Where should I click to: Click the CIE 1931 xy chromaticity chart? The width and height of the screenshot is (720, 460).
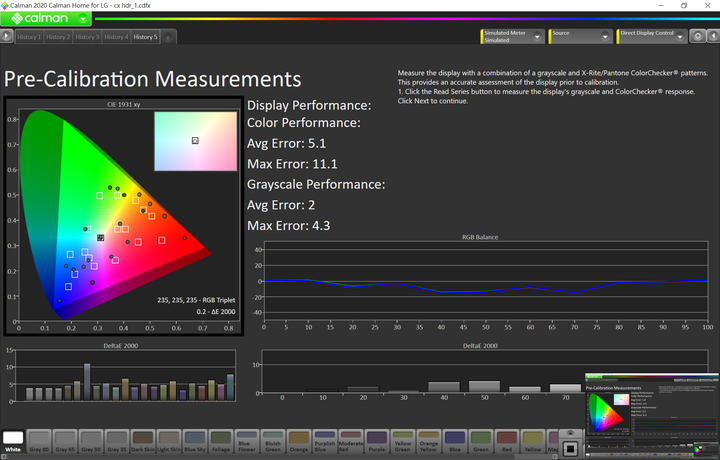124,216
